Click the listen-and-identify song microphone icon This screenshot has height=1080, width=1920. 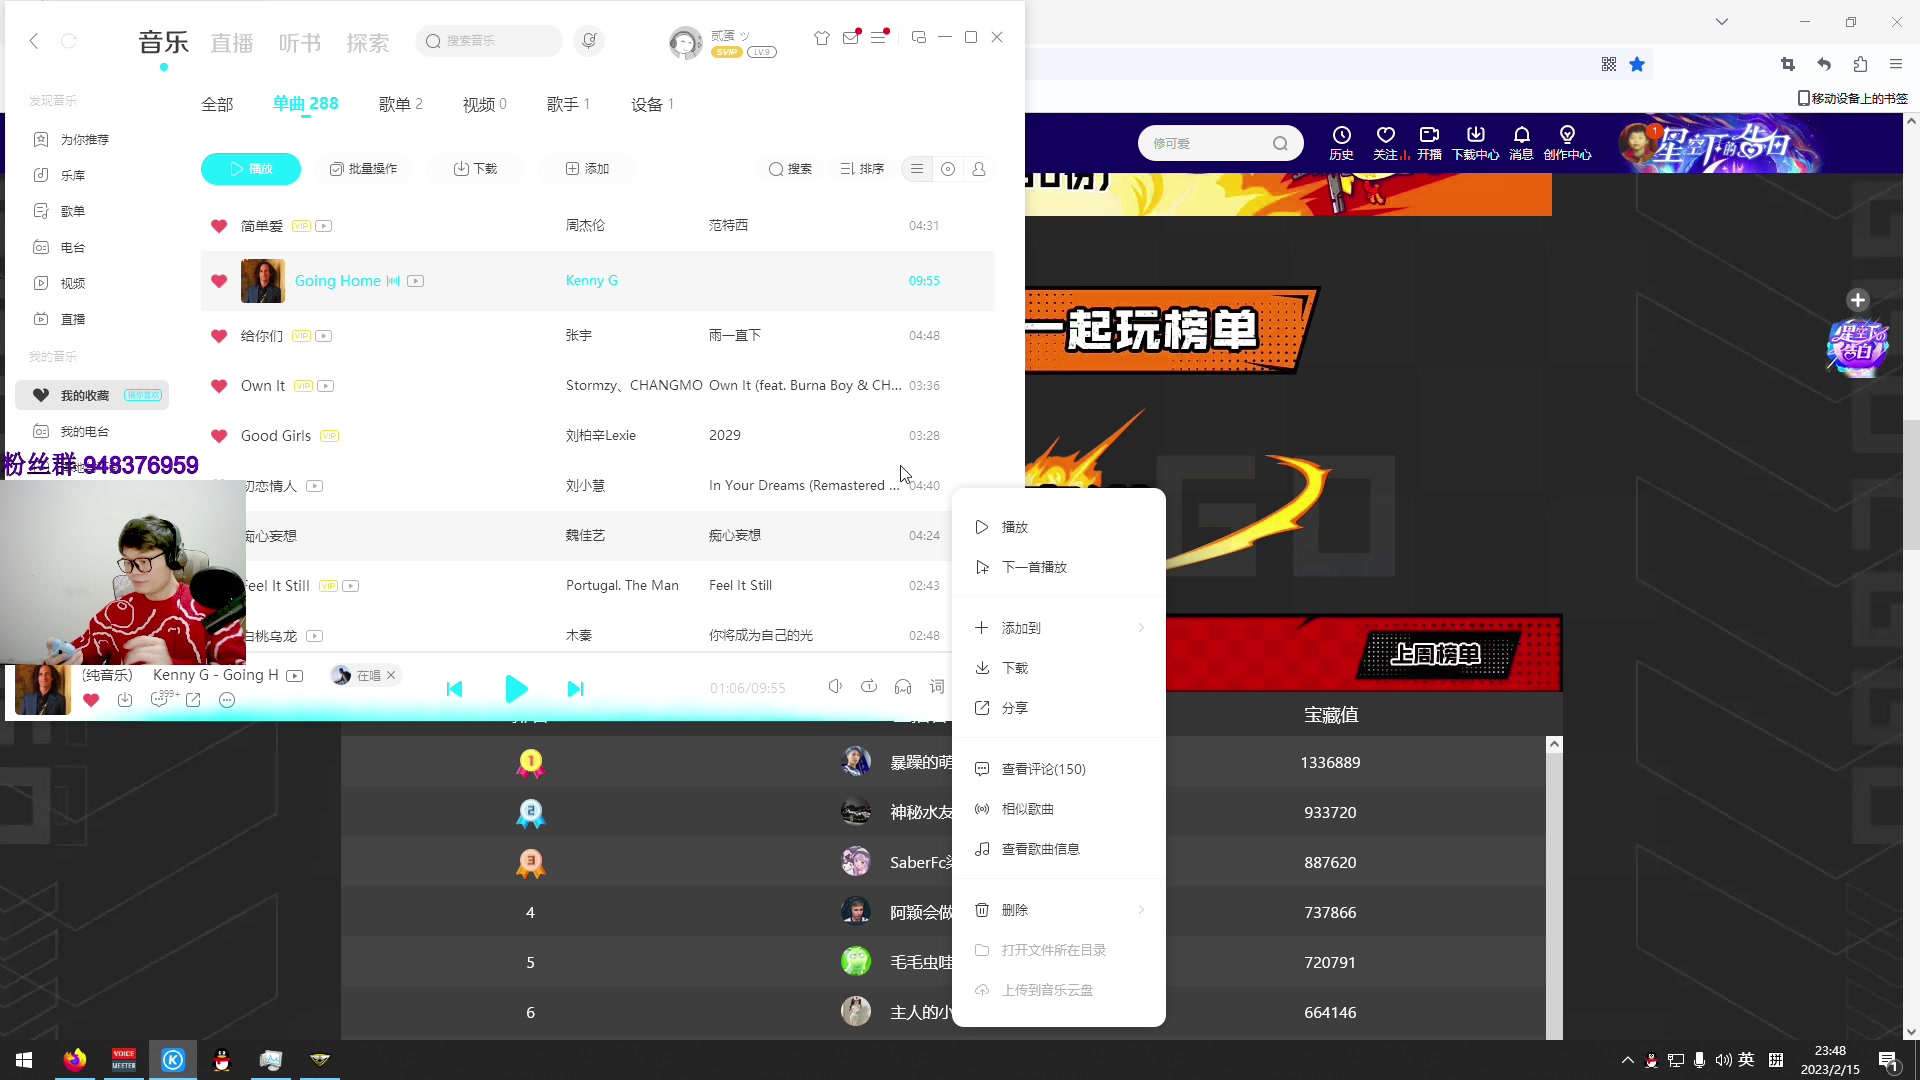pyautogui.click(x=589, y=41)
